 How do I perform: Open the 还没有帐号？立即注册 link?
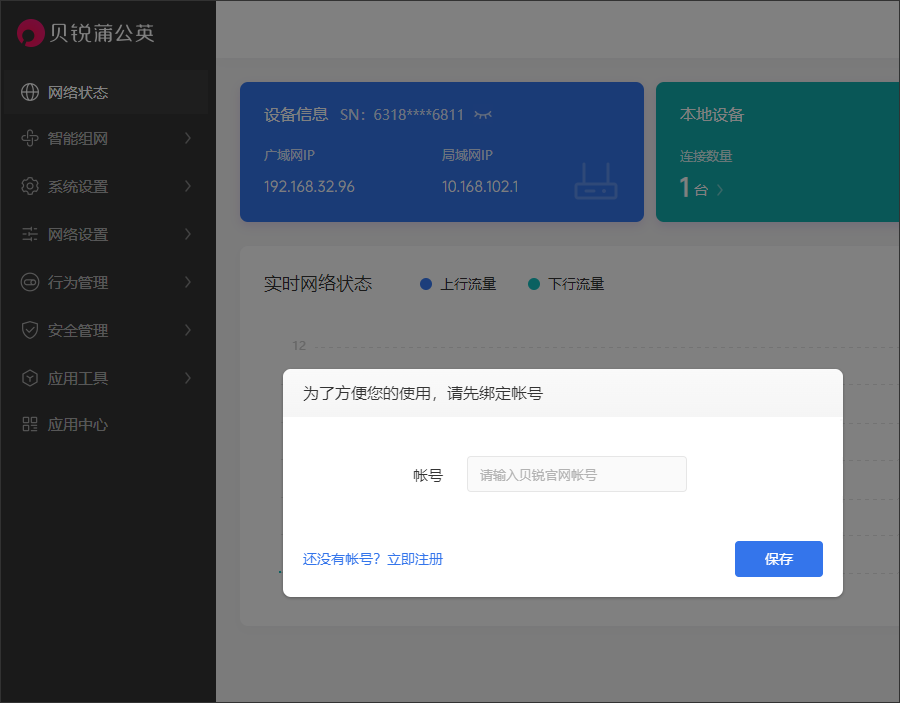click(373, 559)
